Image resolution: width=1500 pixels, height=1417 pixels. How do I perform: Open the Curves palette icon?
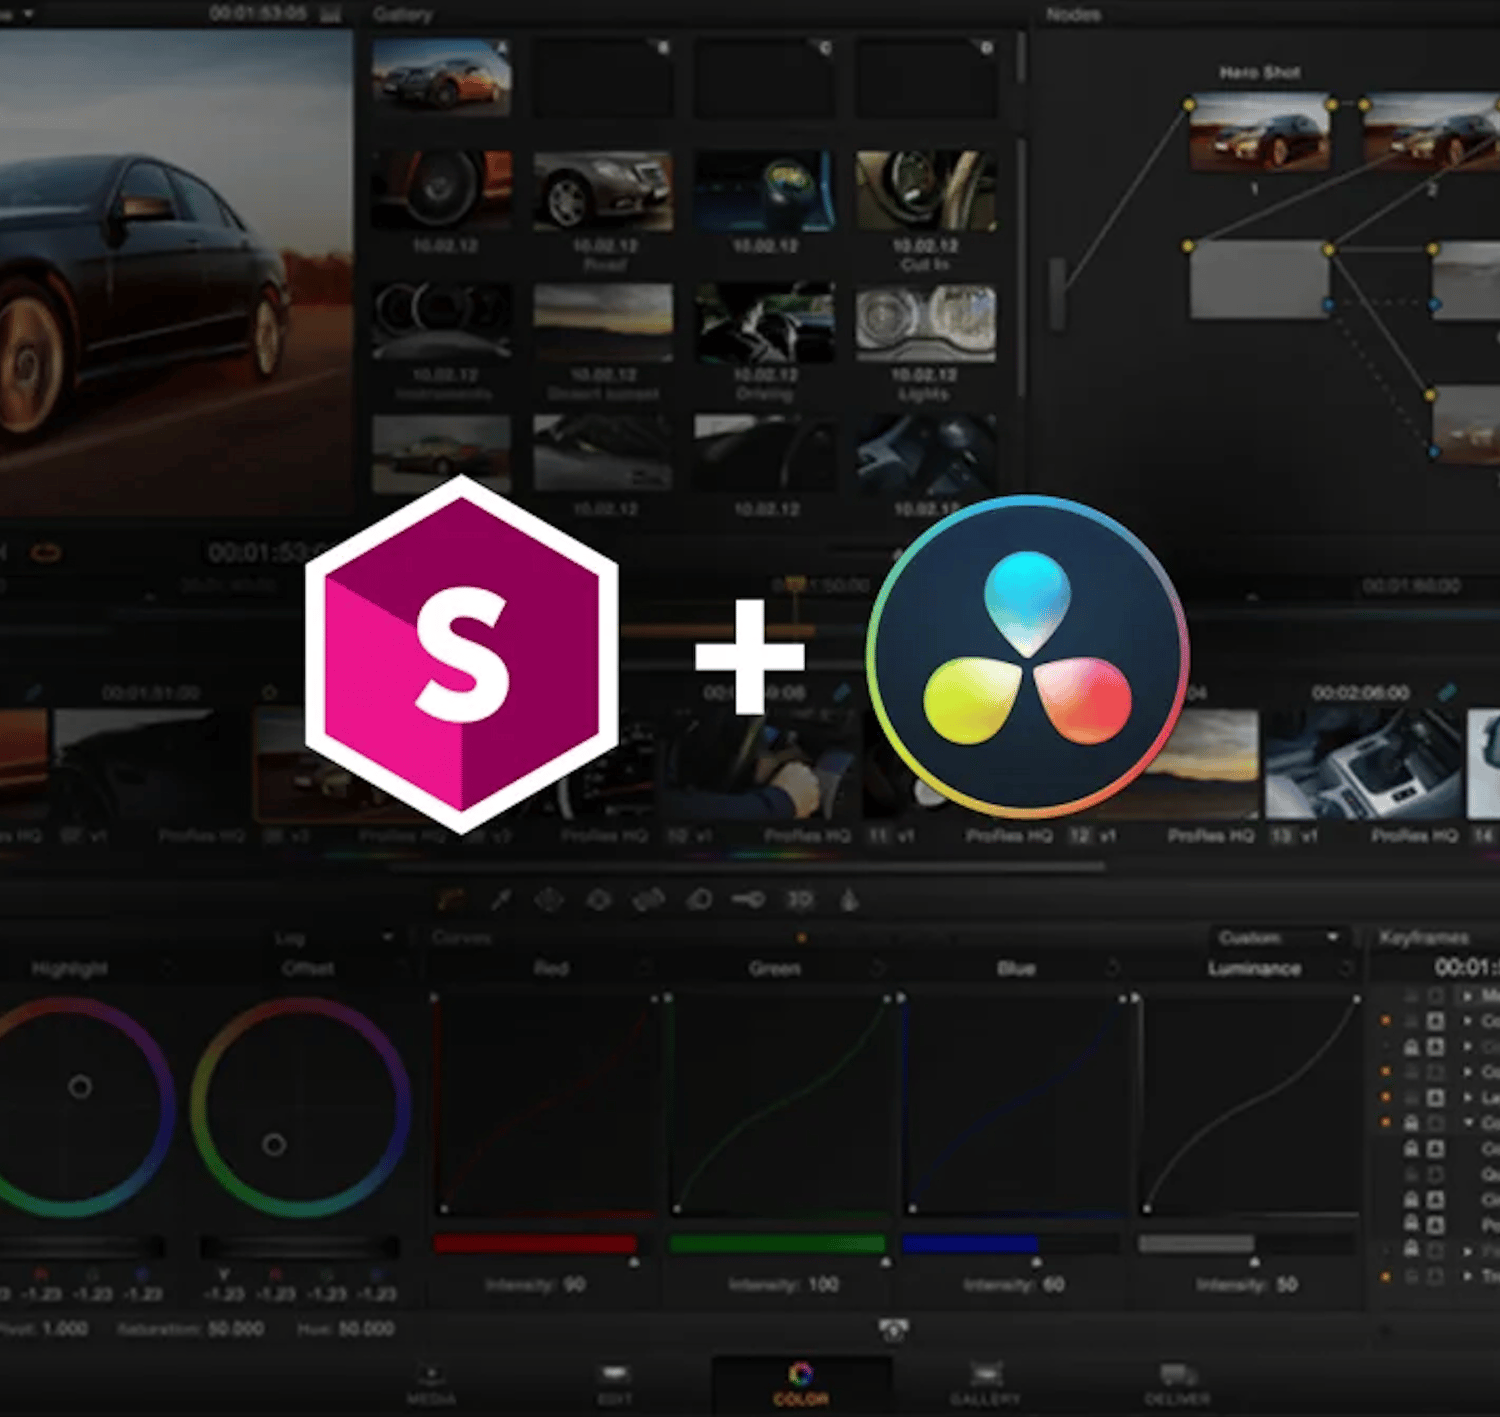point(452,900)
